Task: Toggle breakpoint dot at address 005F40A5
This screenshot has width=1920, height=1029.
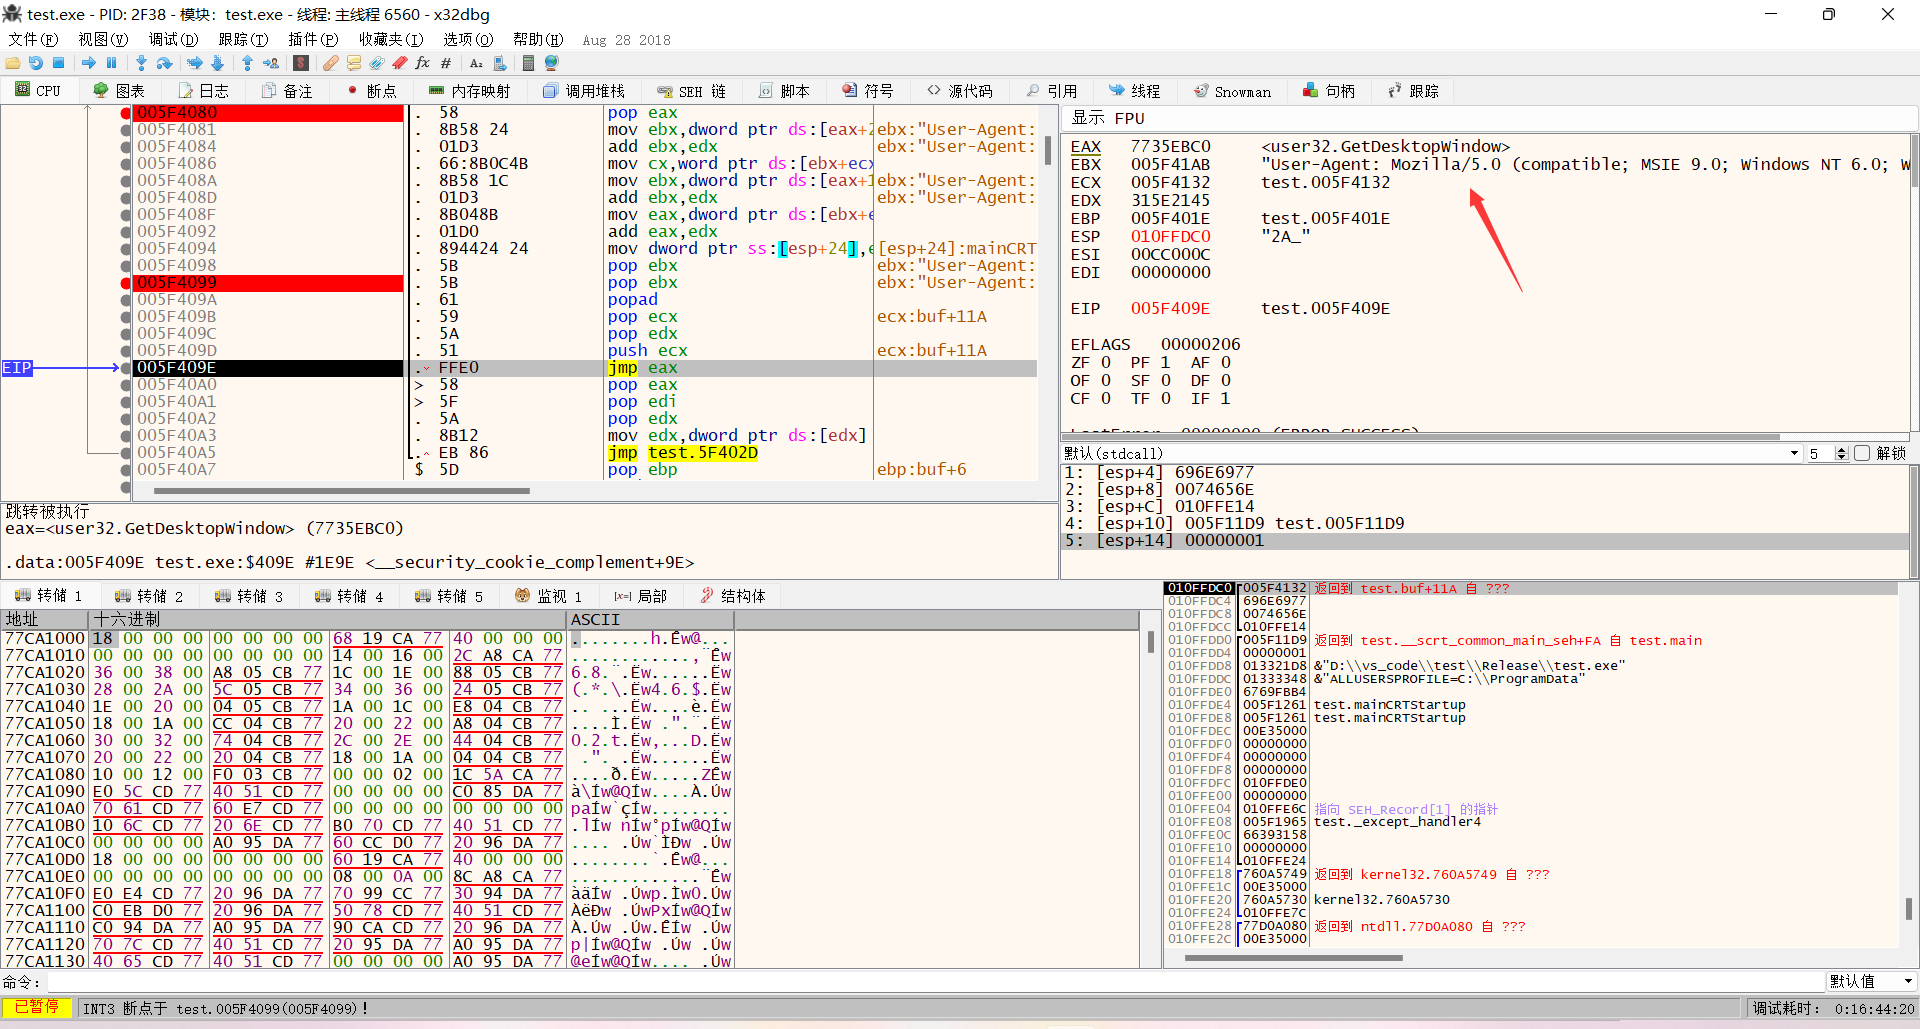Action: pos(125,453)
